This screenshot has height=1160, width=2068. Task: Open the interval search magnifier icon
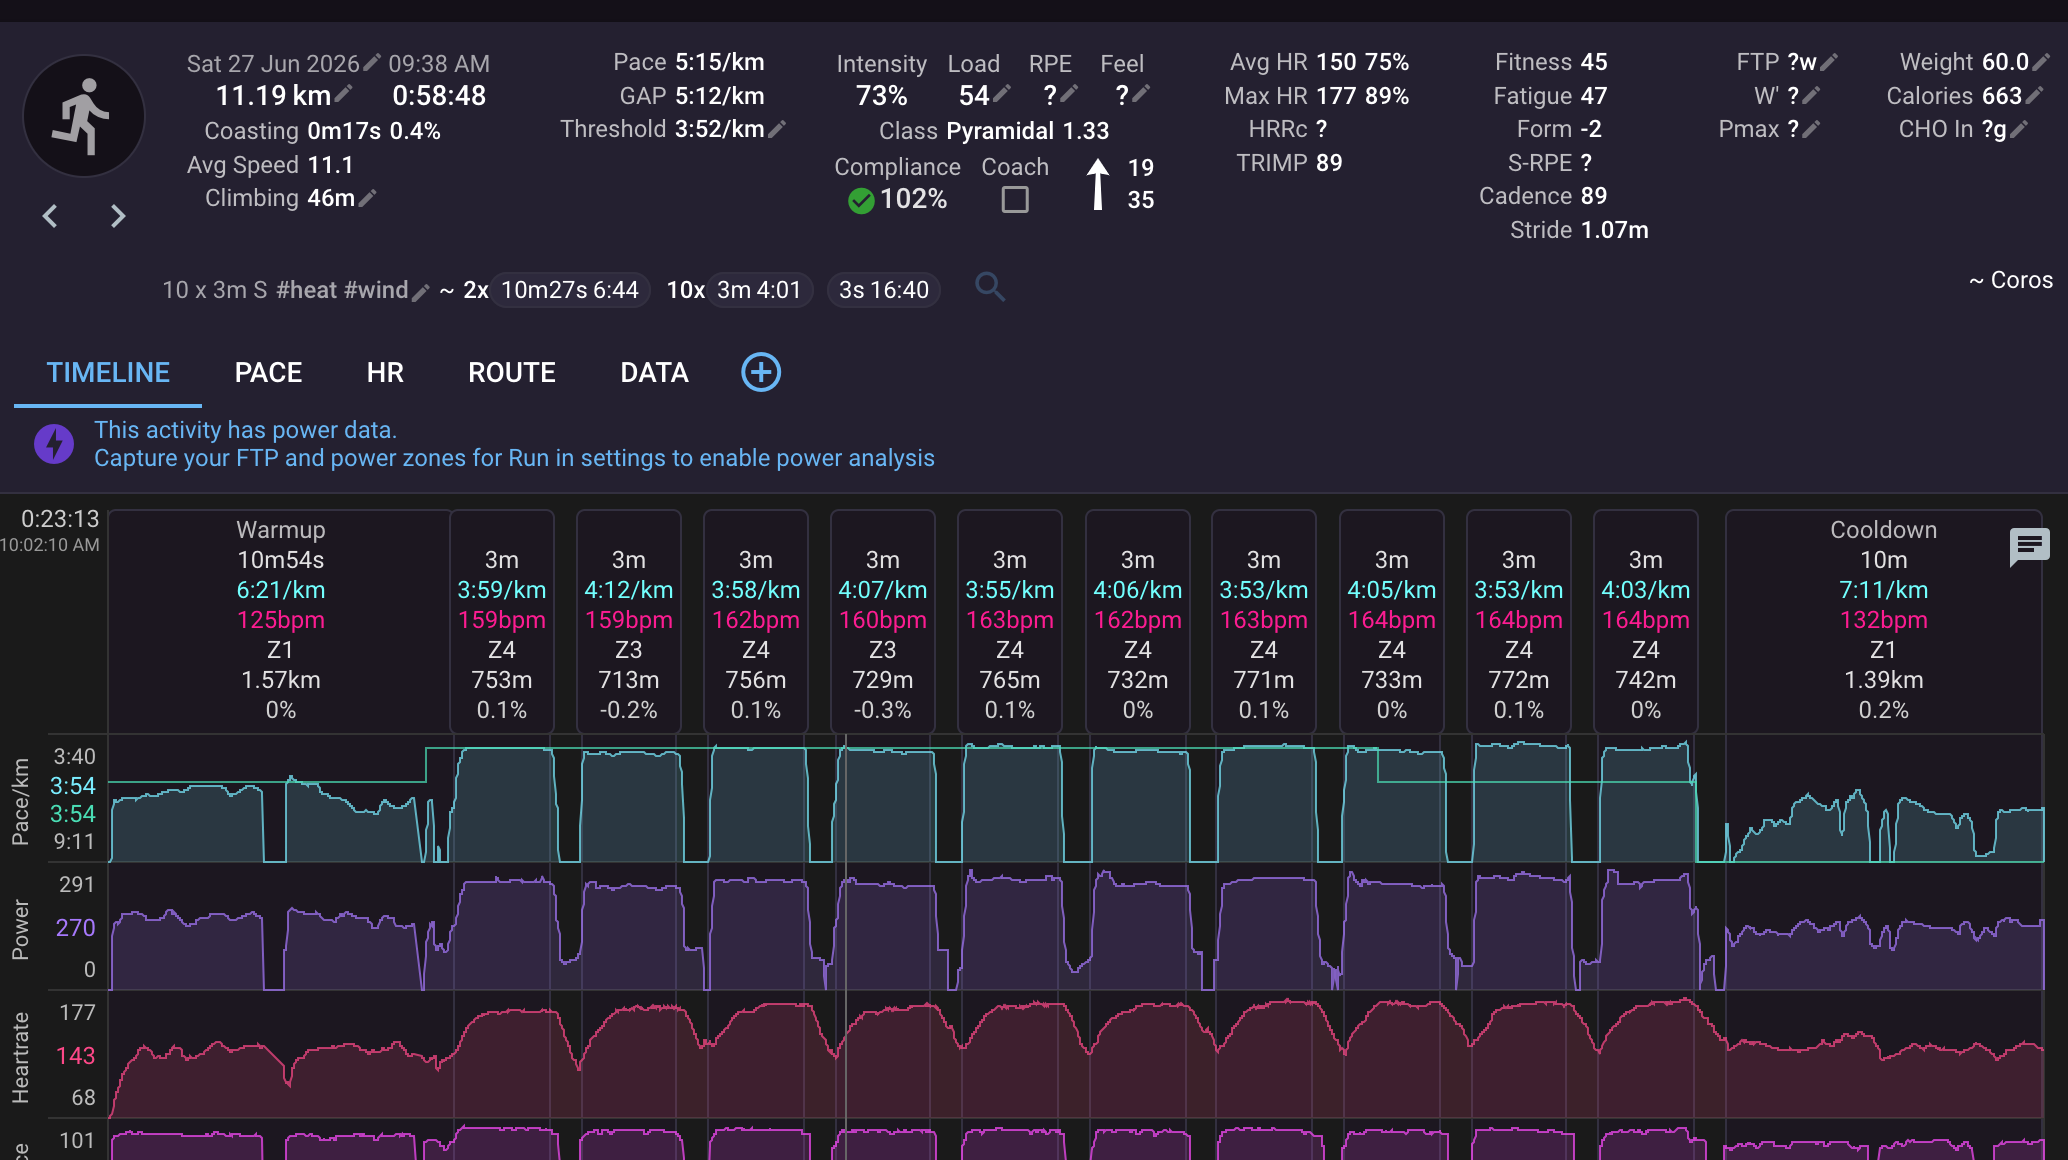coord(990,288)
